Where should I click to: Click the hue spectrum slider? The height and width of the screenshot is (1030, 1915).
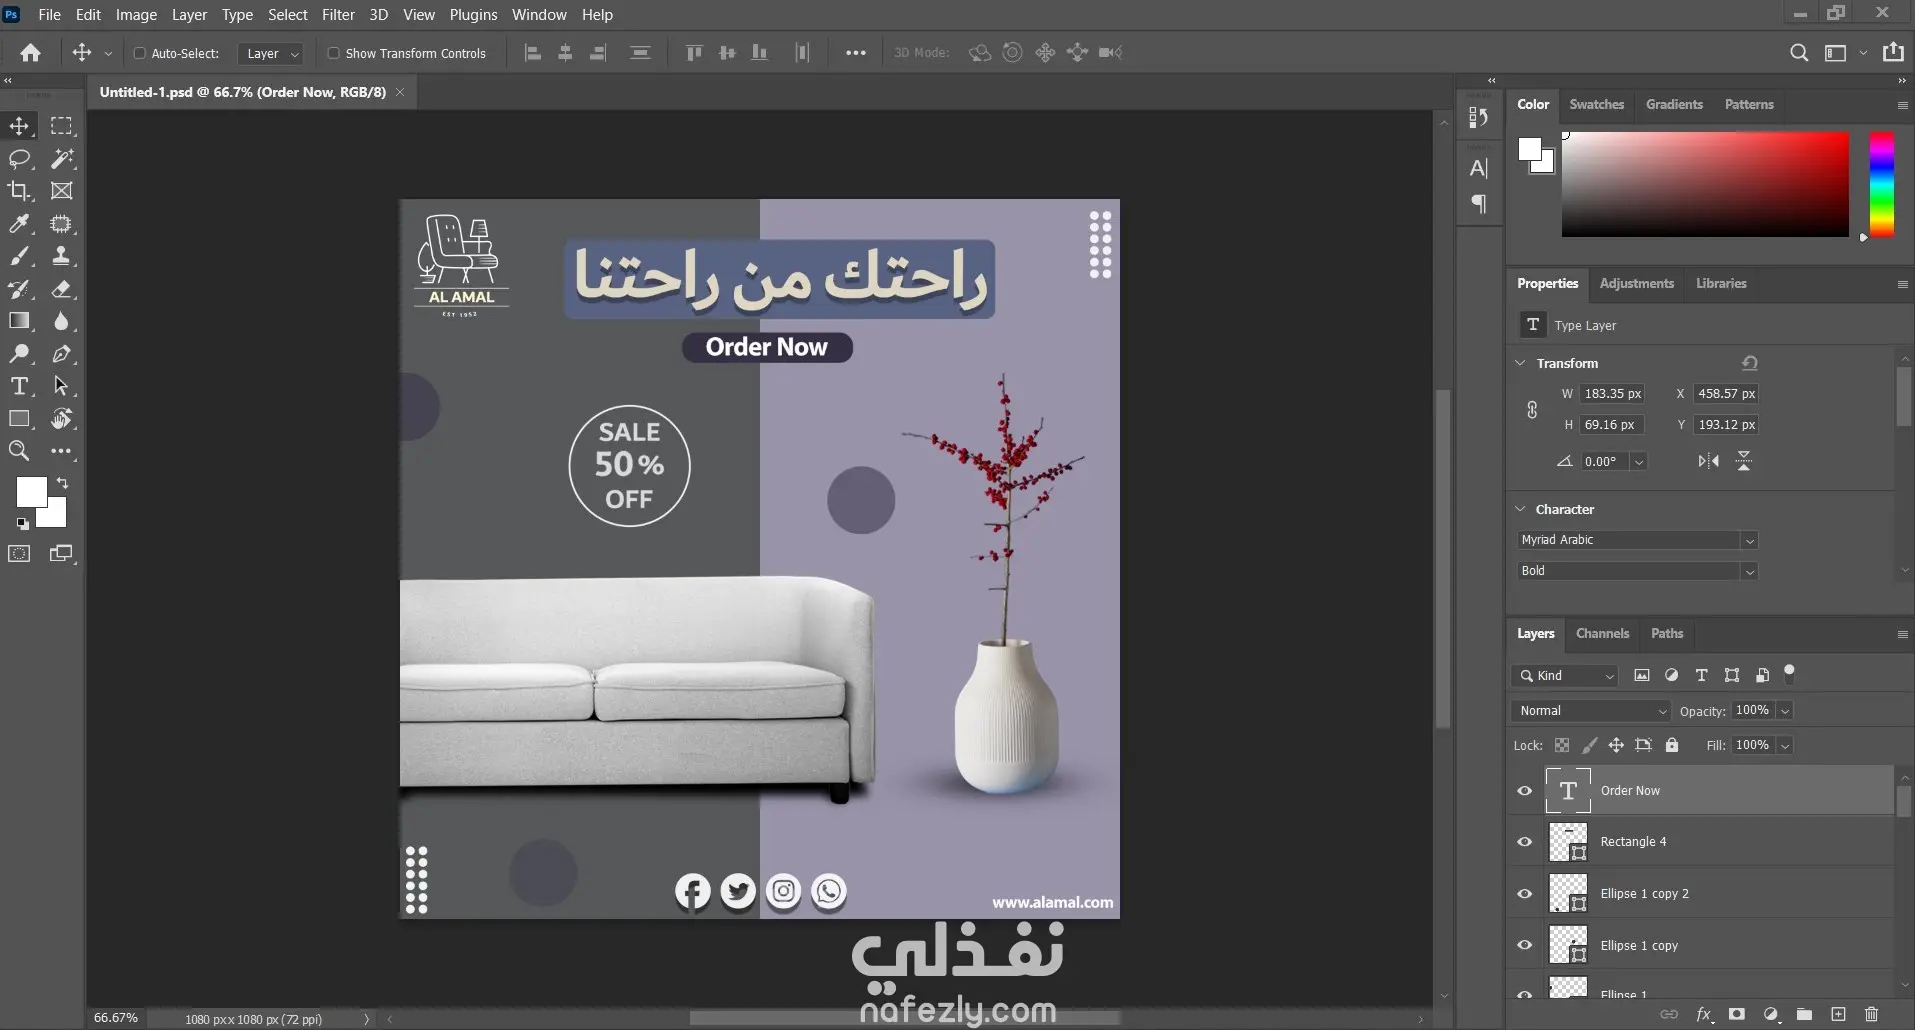click(1883, 185)
